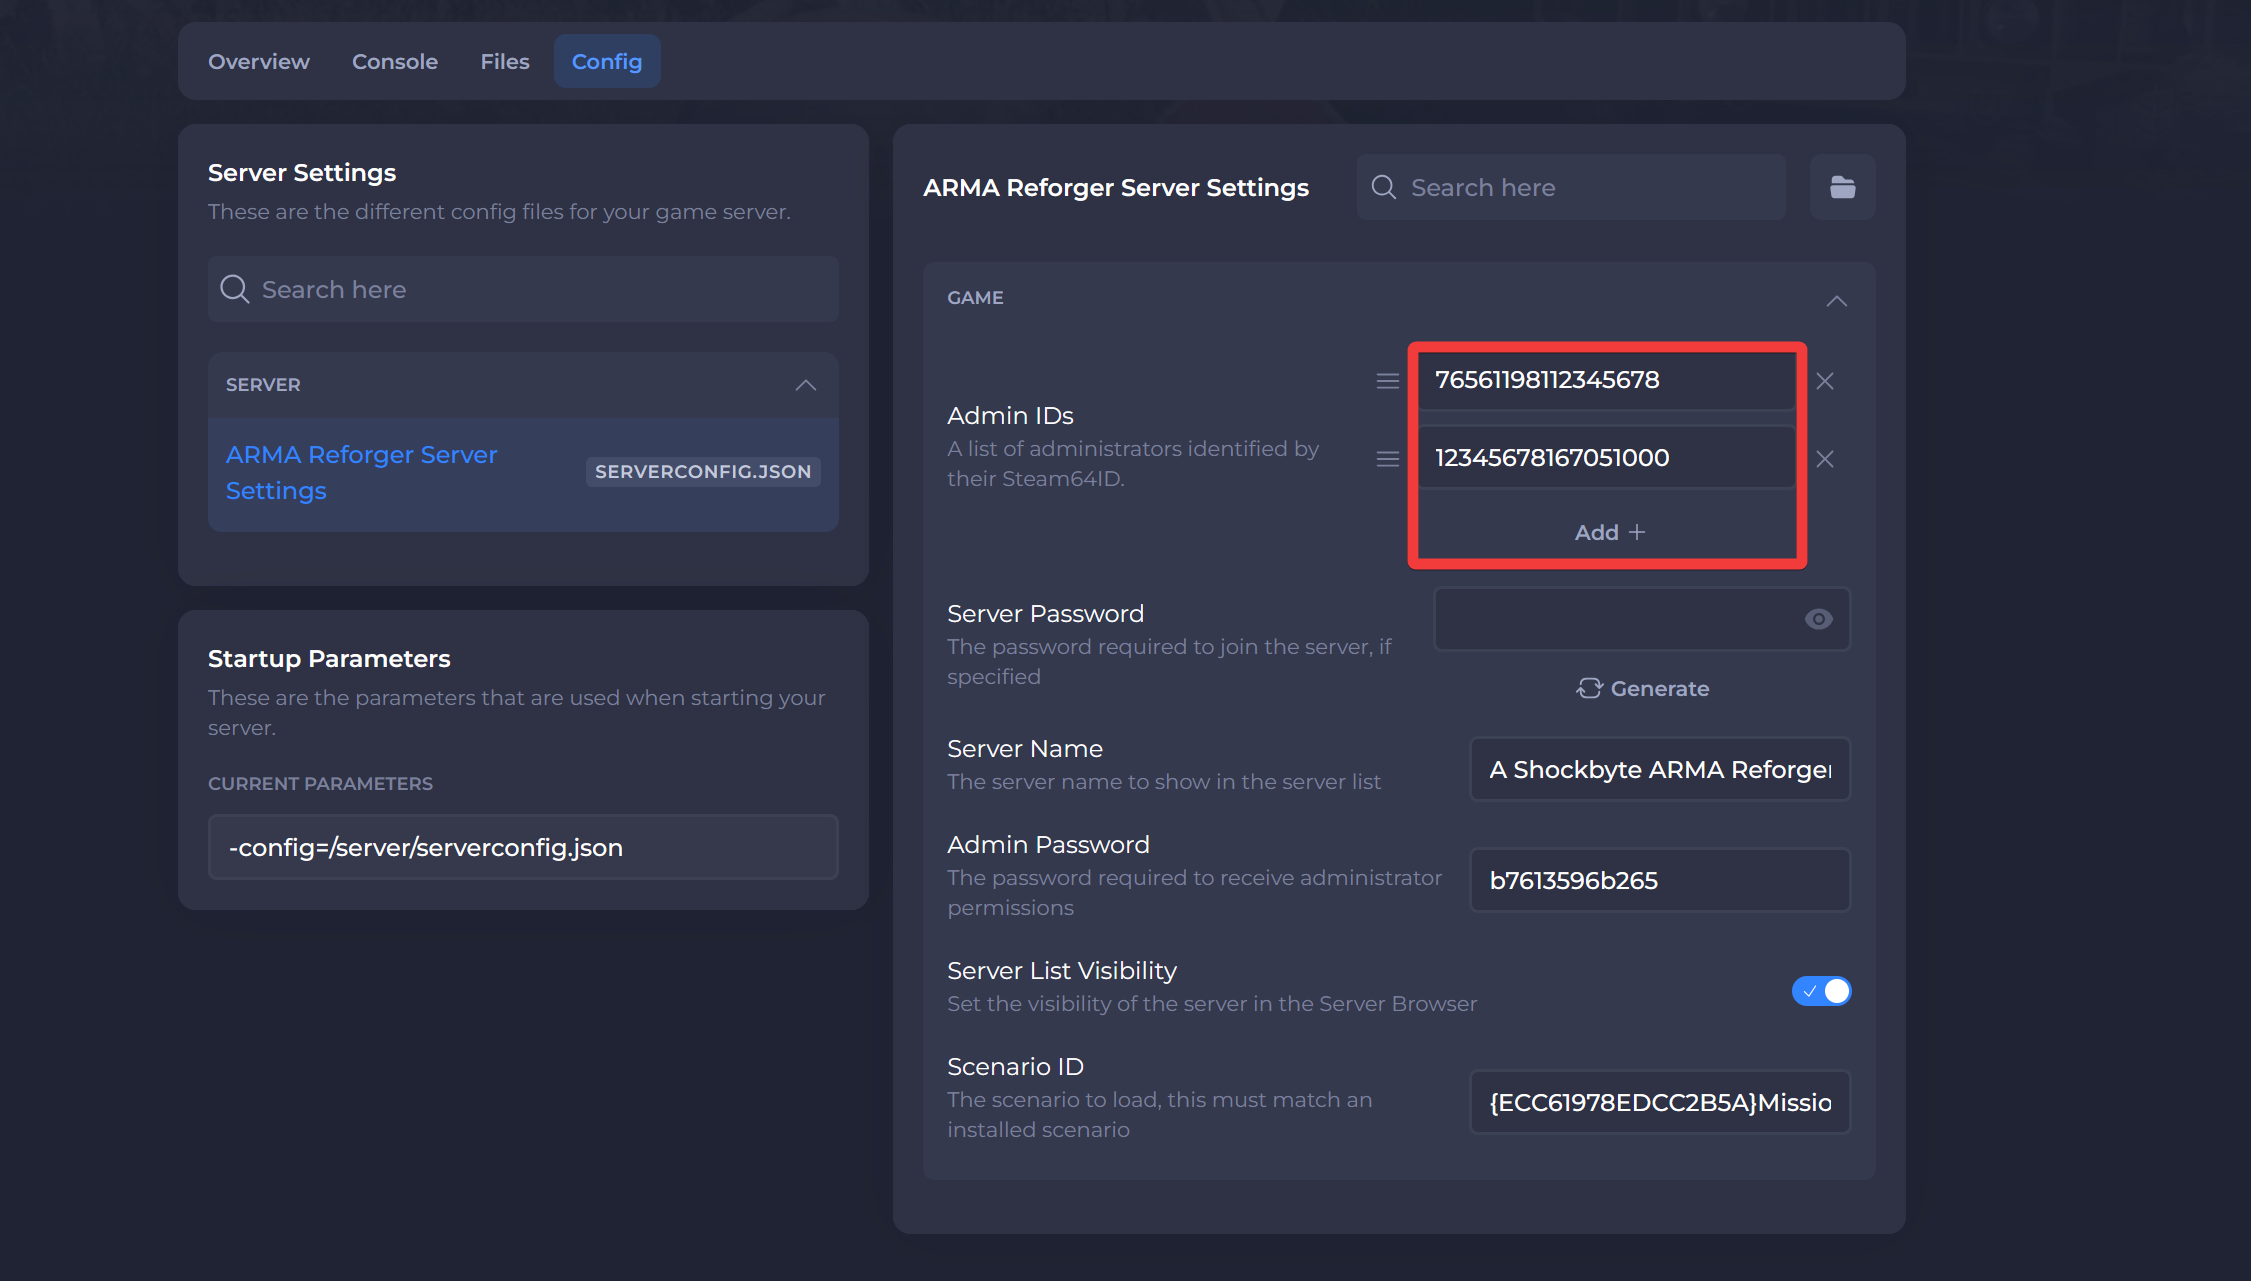Add a new Admin ID
The height and width of the screenshot is (1281, 2251).
[1609, 532]
